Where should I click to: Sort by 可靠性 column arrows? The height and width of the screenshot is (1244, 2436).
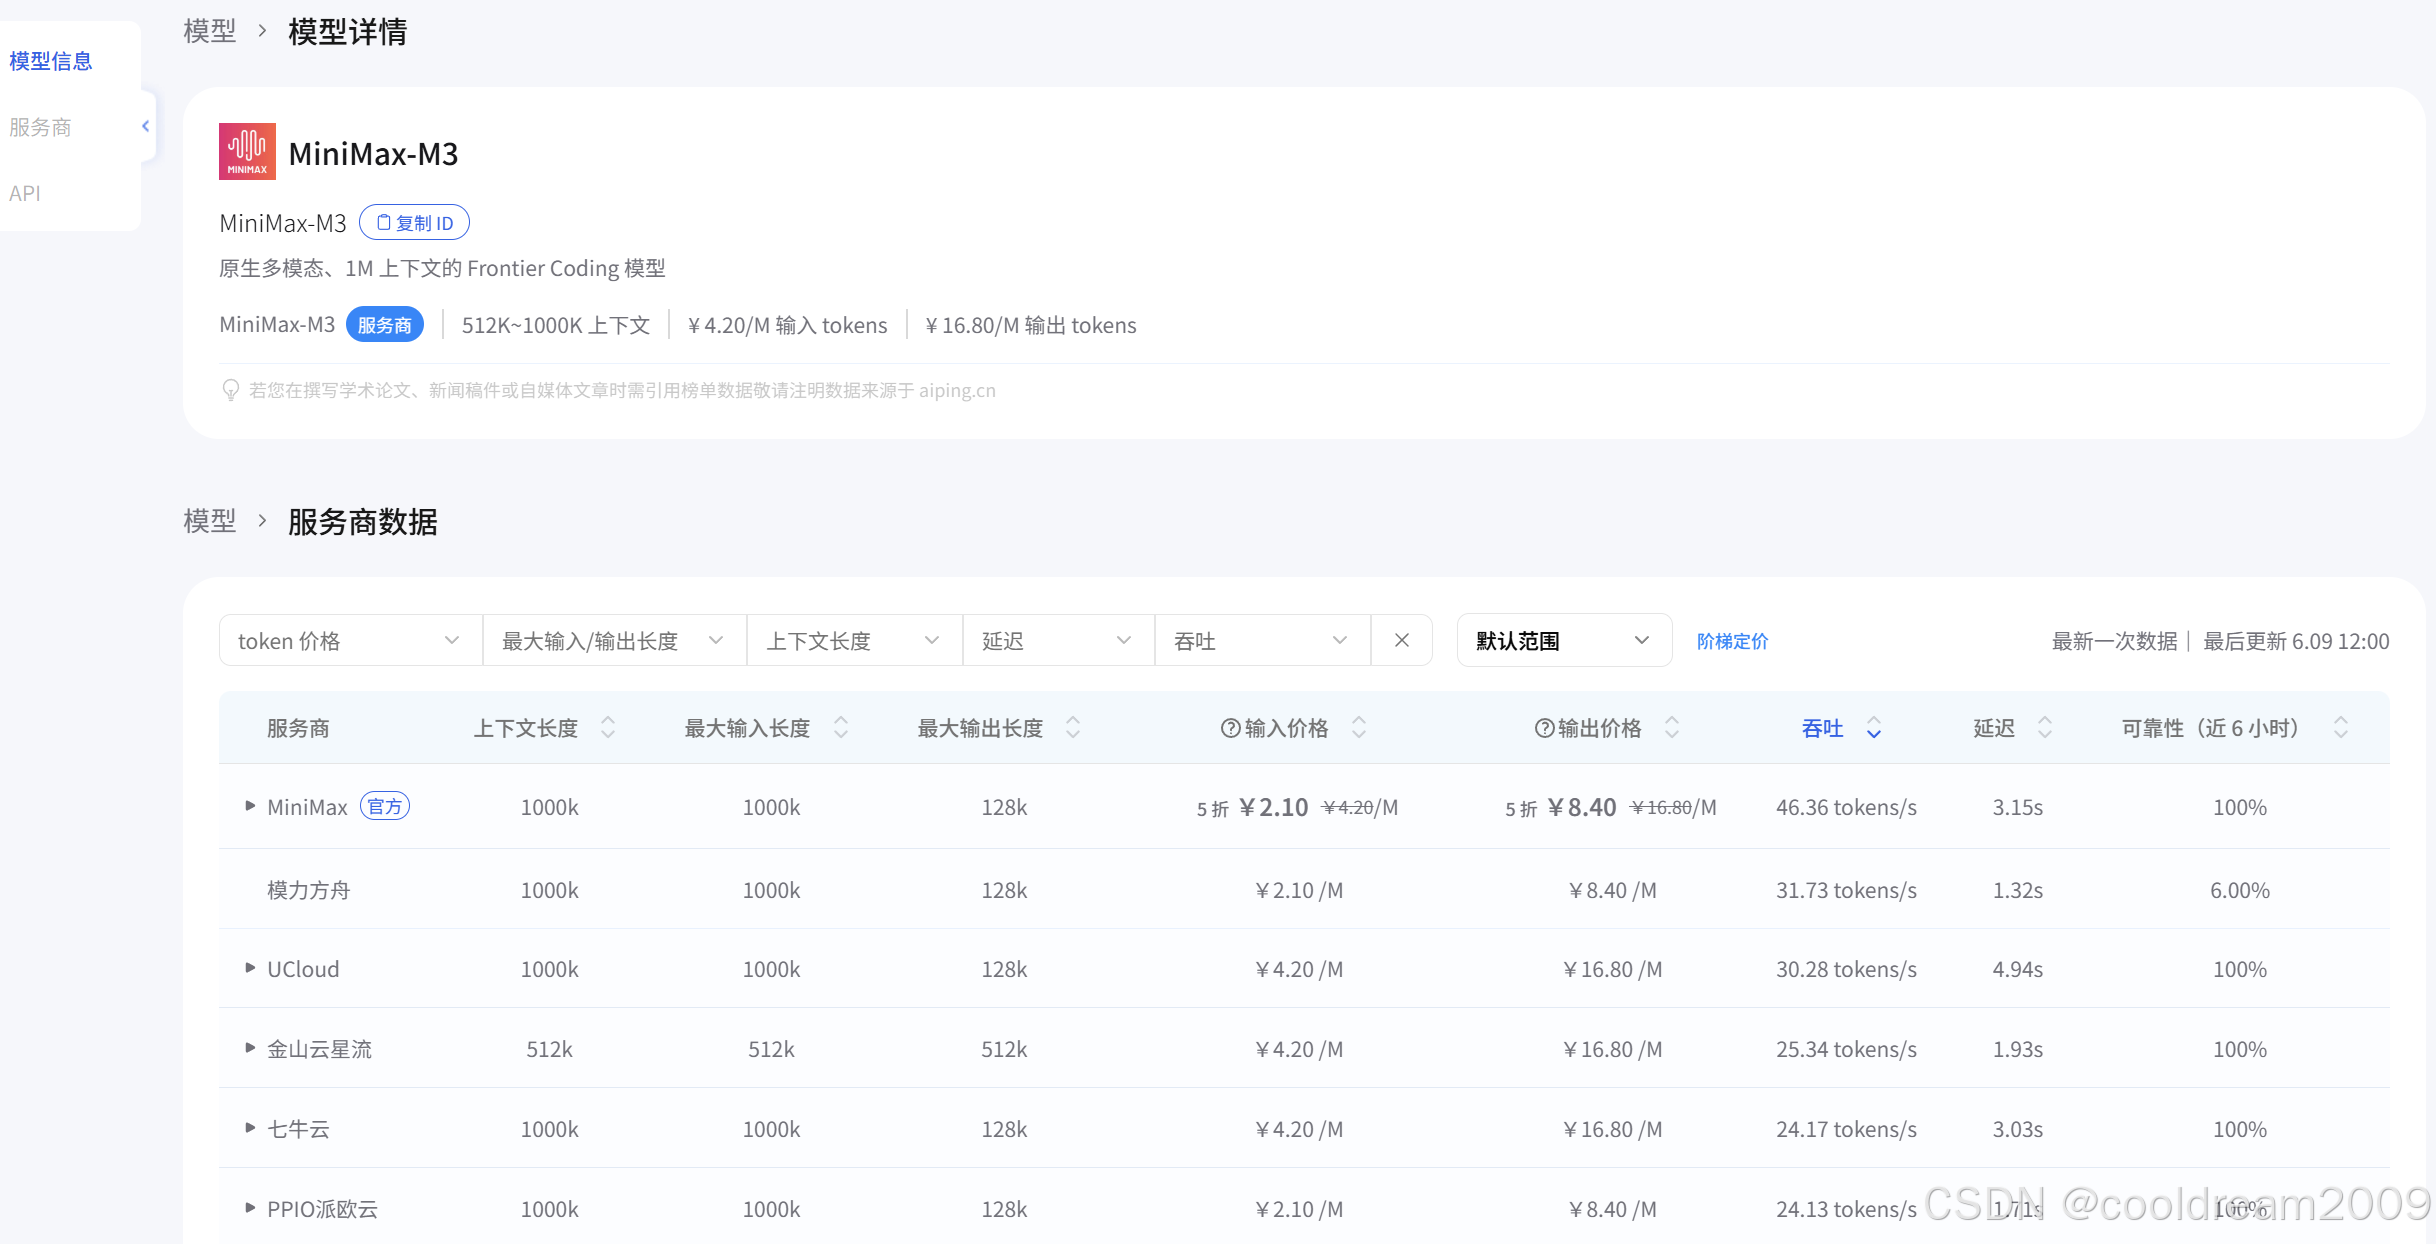(2341, 727)
